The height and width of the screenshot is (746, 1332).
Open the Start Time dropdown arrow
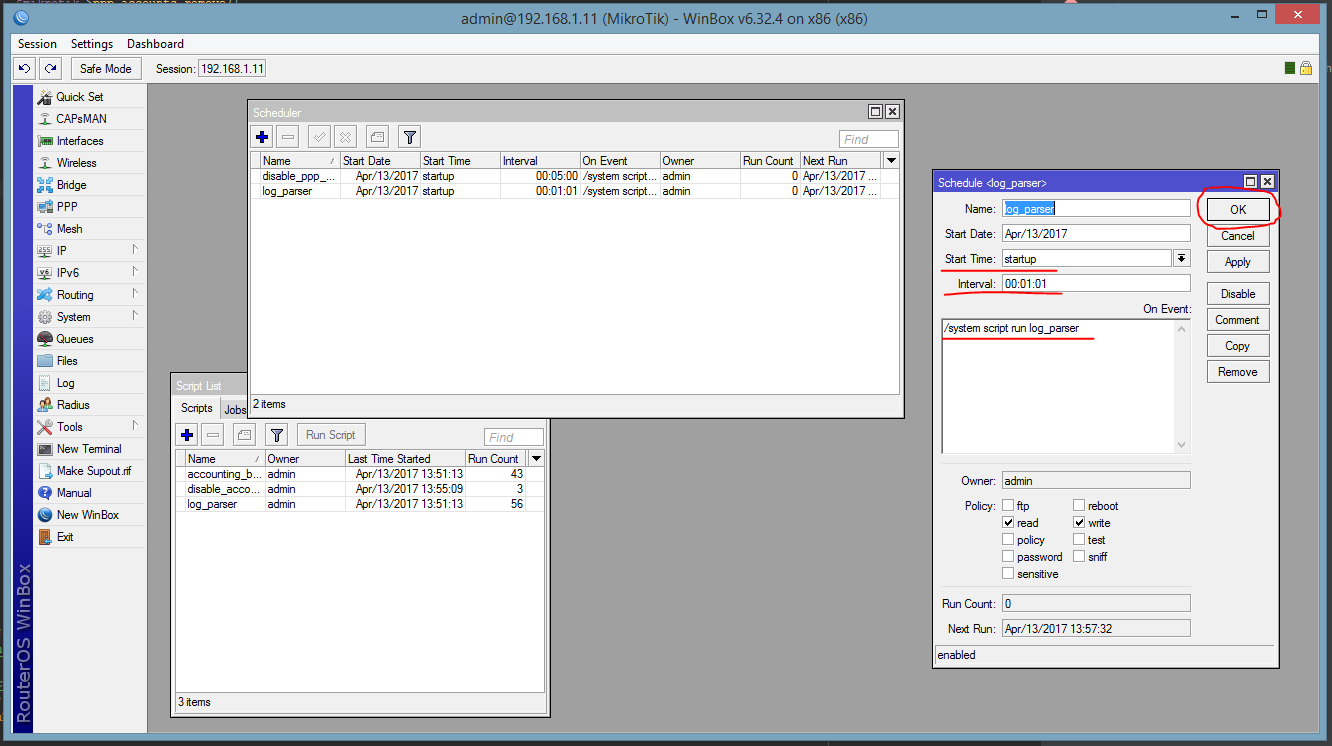1181,258
